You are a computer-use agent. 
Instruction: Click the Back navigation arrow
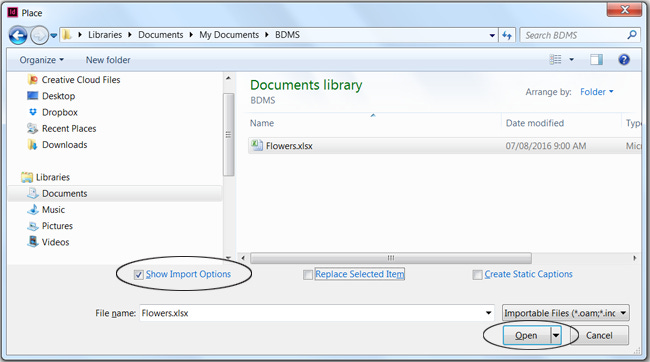[x=18, y=36]
